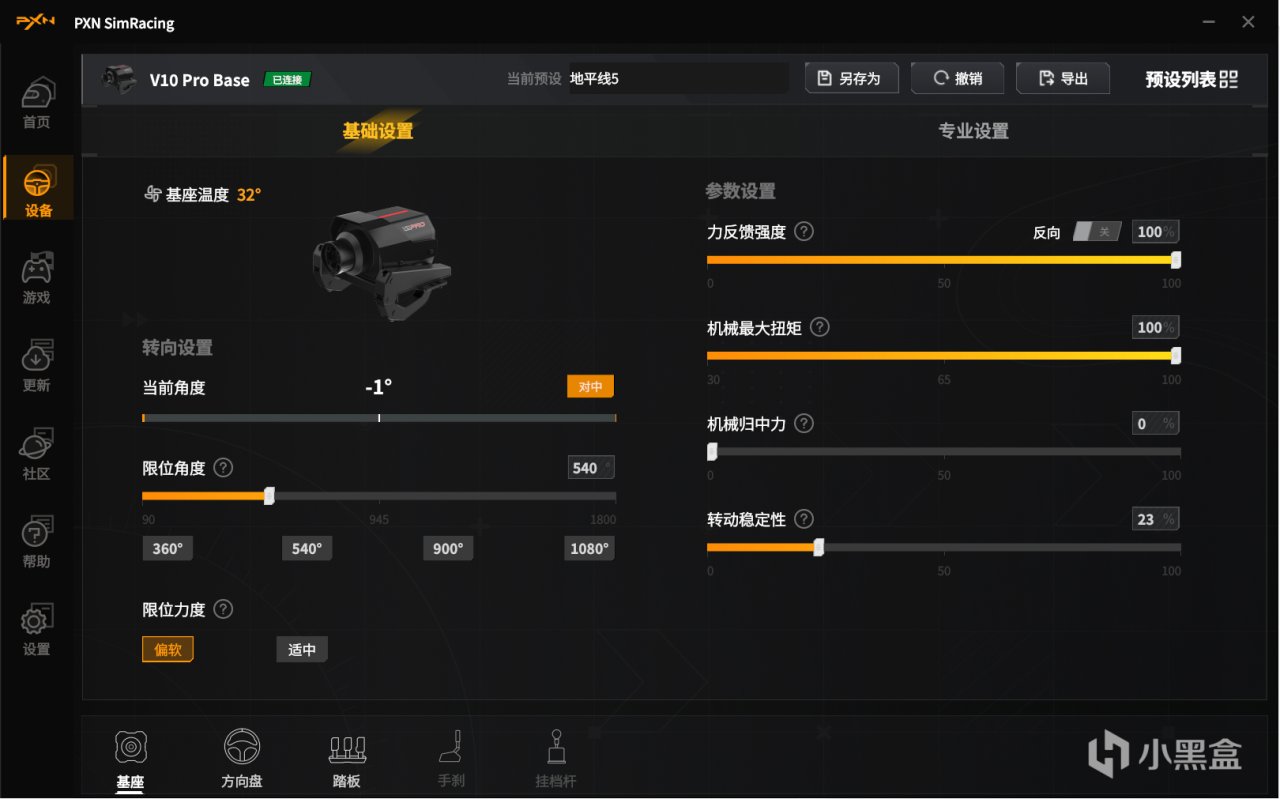This screenshot has width=1280, height=799.
Task: Click the 另存为 save-as button
Action: tap(852, 78)
